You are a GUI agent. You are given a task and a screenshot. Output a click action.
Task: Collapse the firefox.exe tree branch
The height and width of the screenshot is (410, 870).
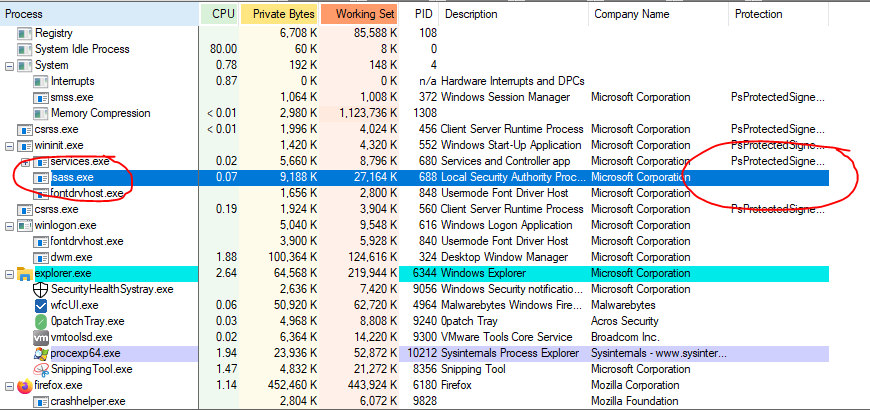pyautogui.click(x=10, y=385)
